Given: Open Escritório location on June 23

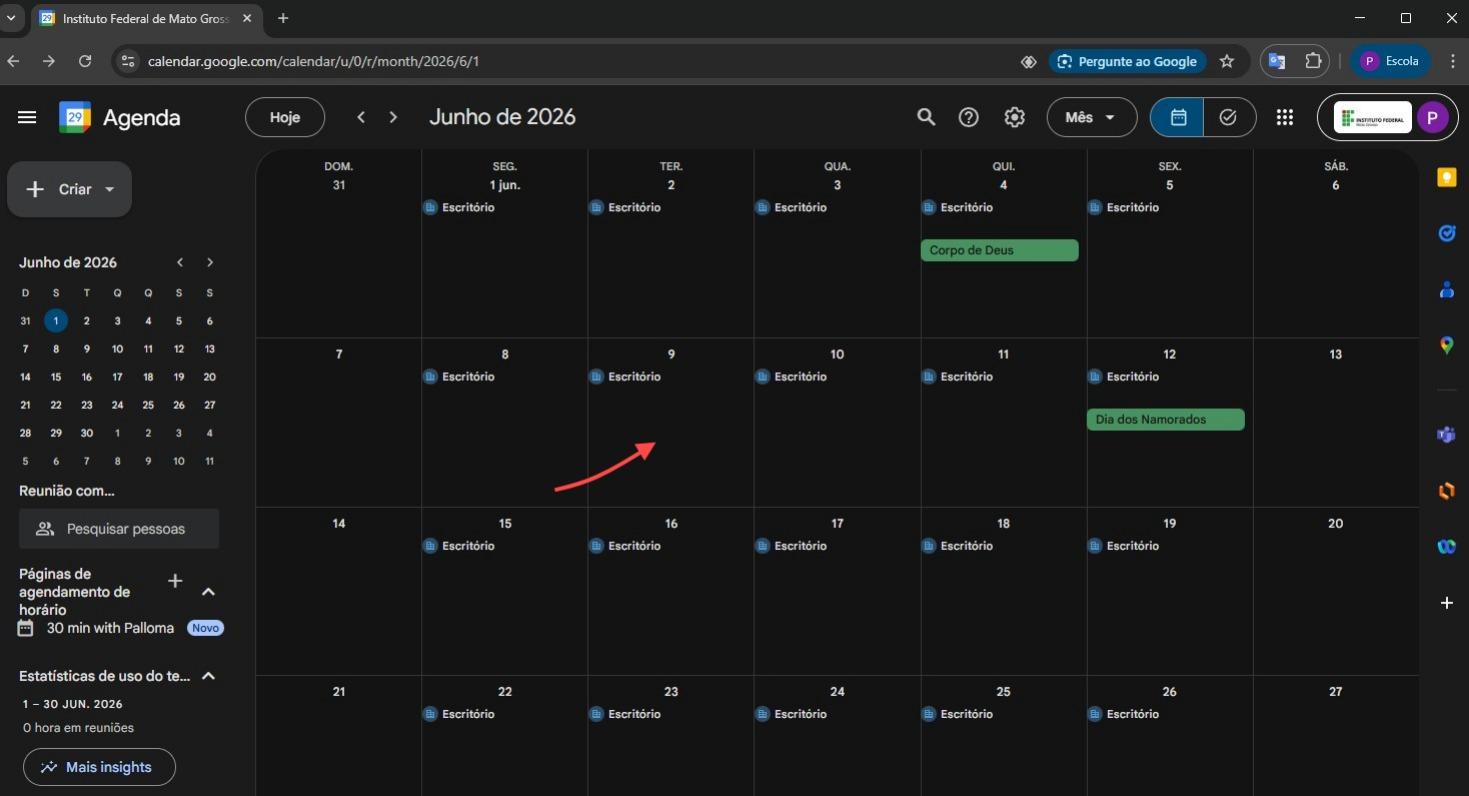Looking at the screenshot, I should [625, 714].
